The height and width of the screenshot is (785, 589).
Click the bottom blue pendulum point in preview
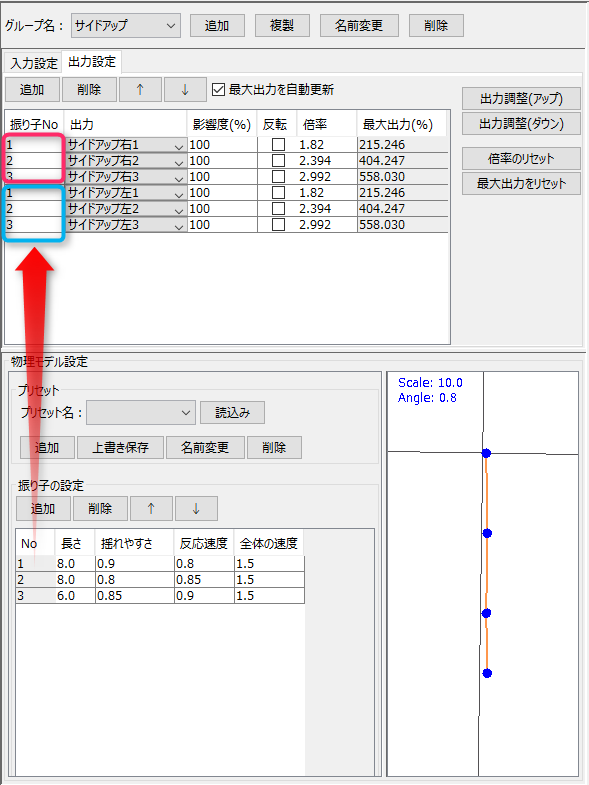coord(487,673)
